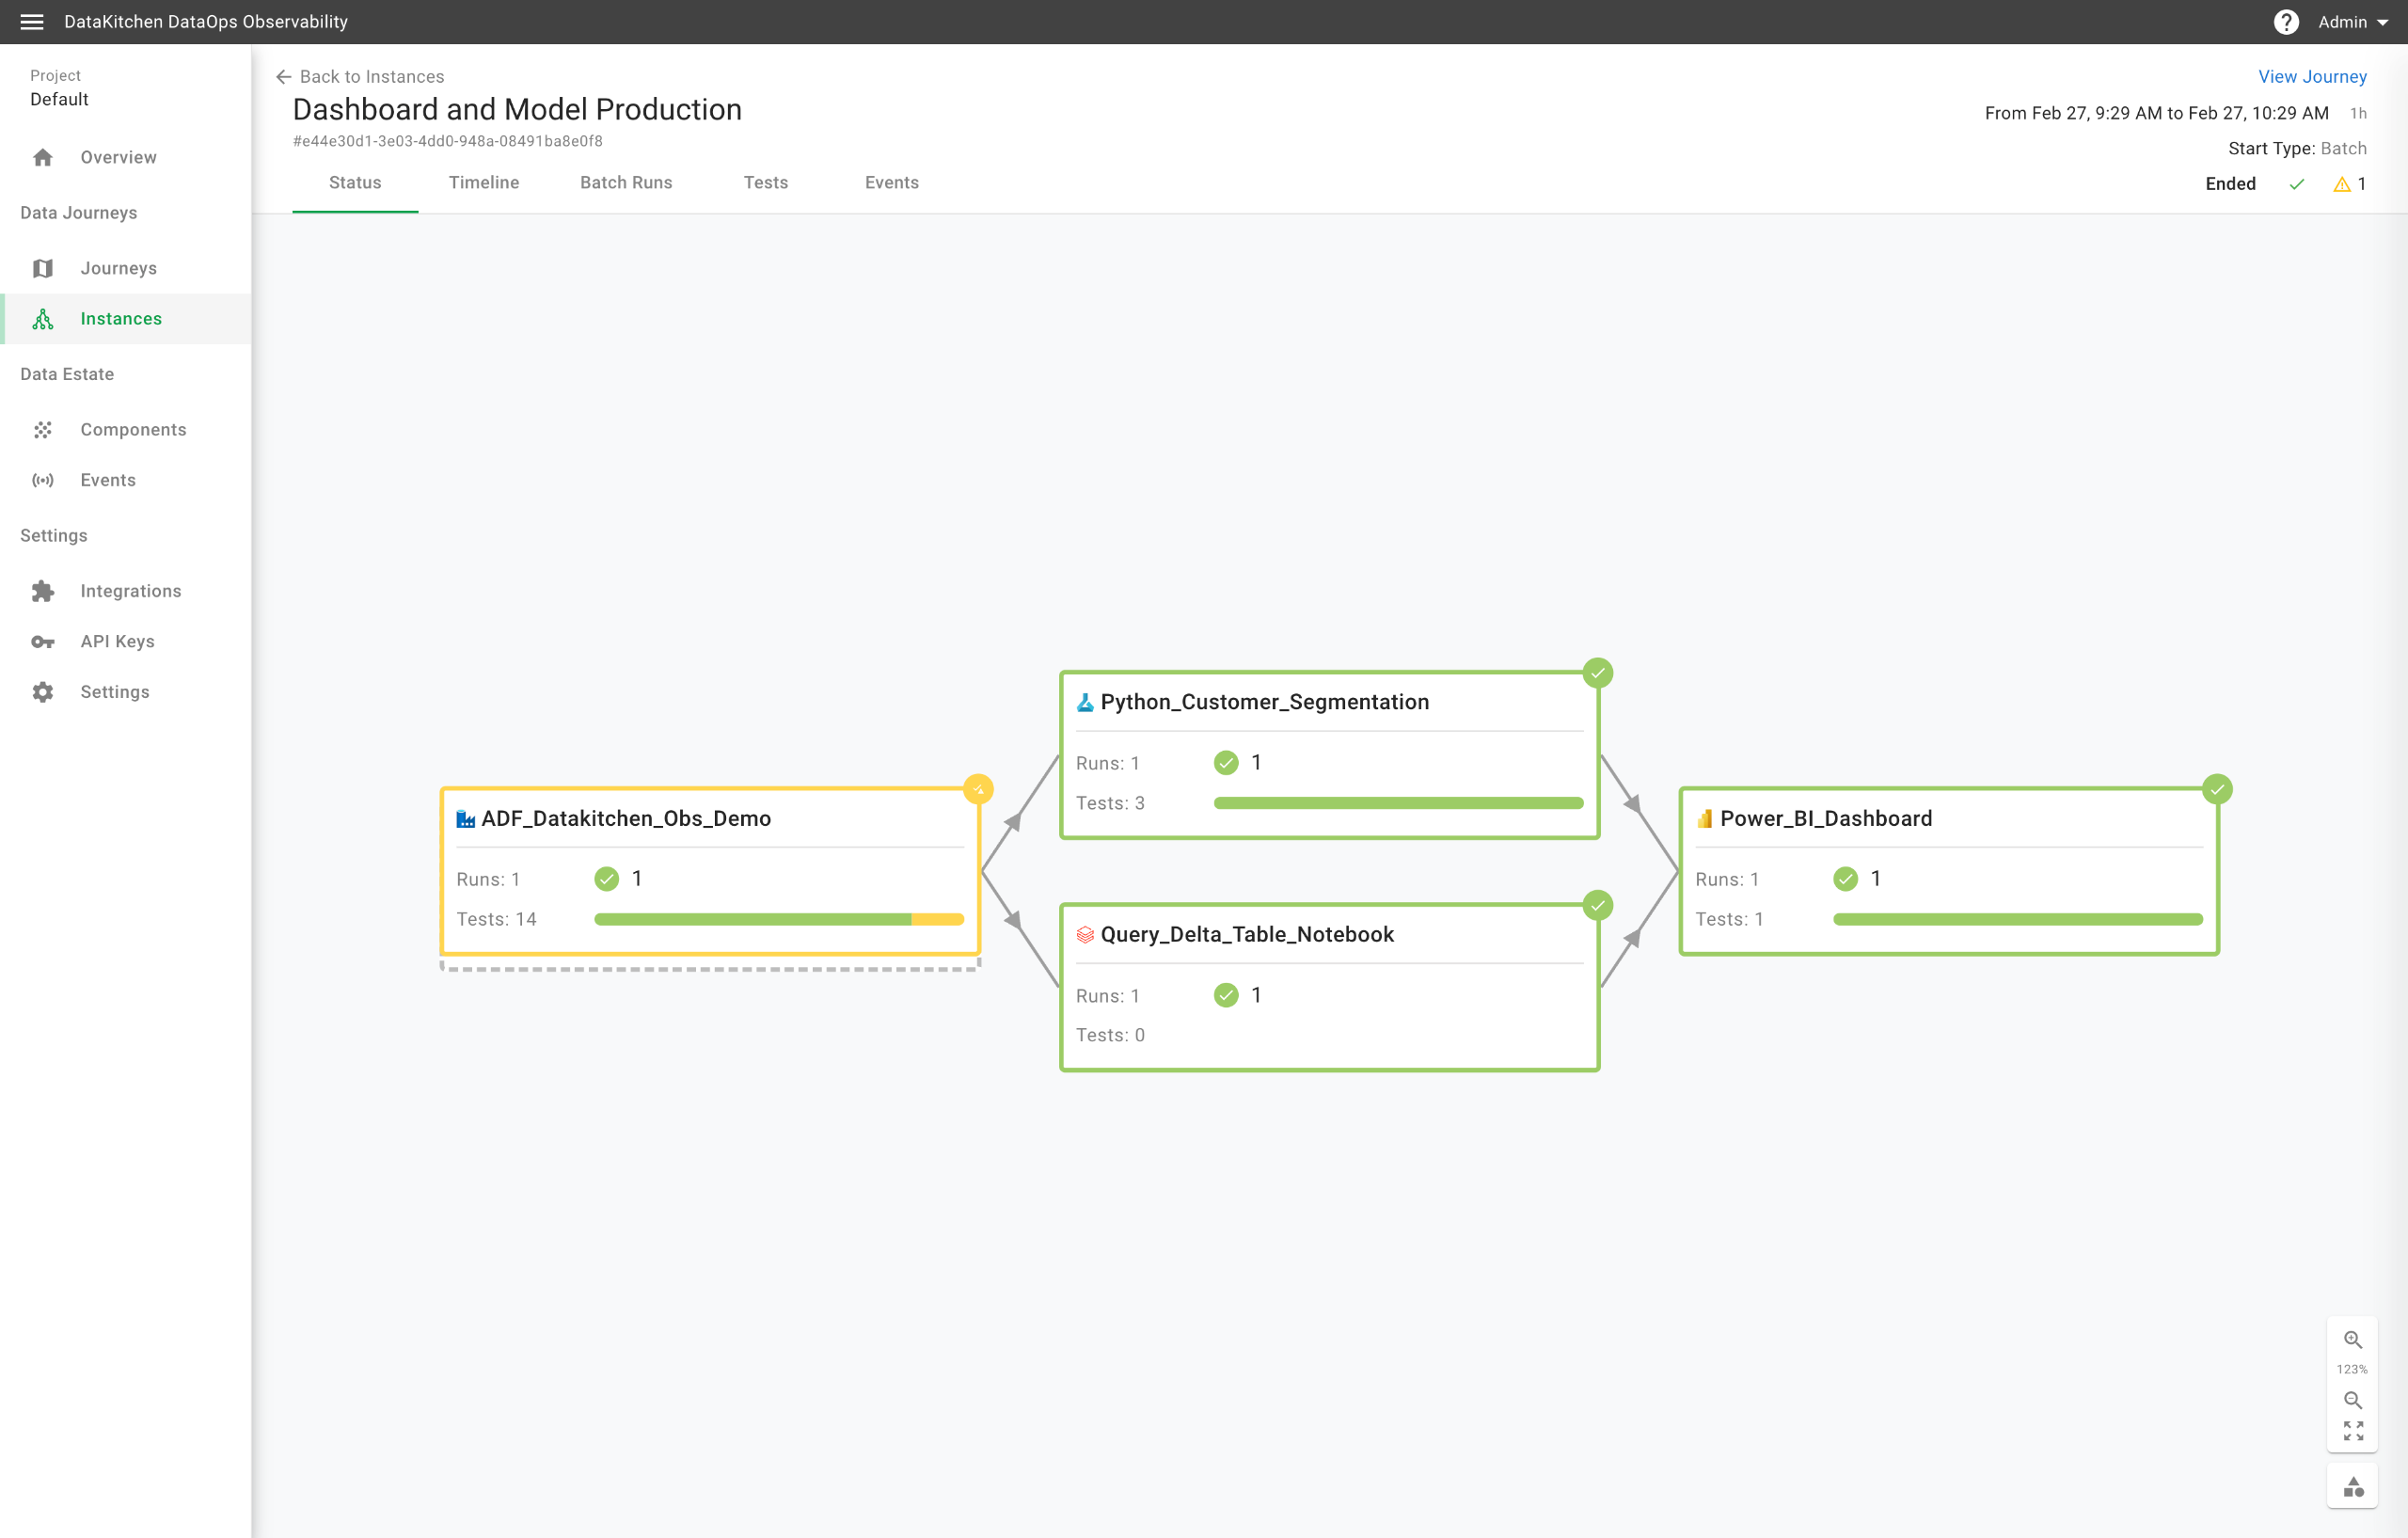Click the Instances sidebar icon
2408x1538 pixels.
pos(43,319)
